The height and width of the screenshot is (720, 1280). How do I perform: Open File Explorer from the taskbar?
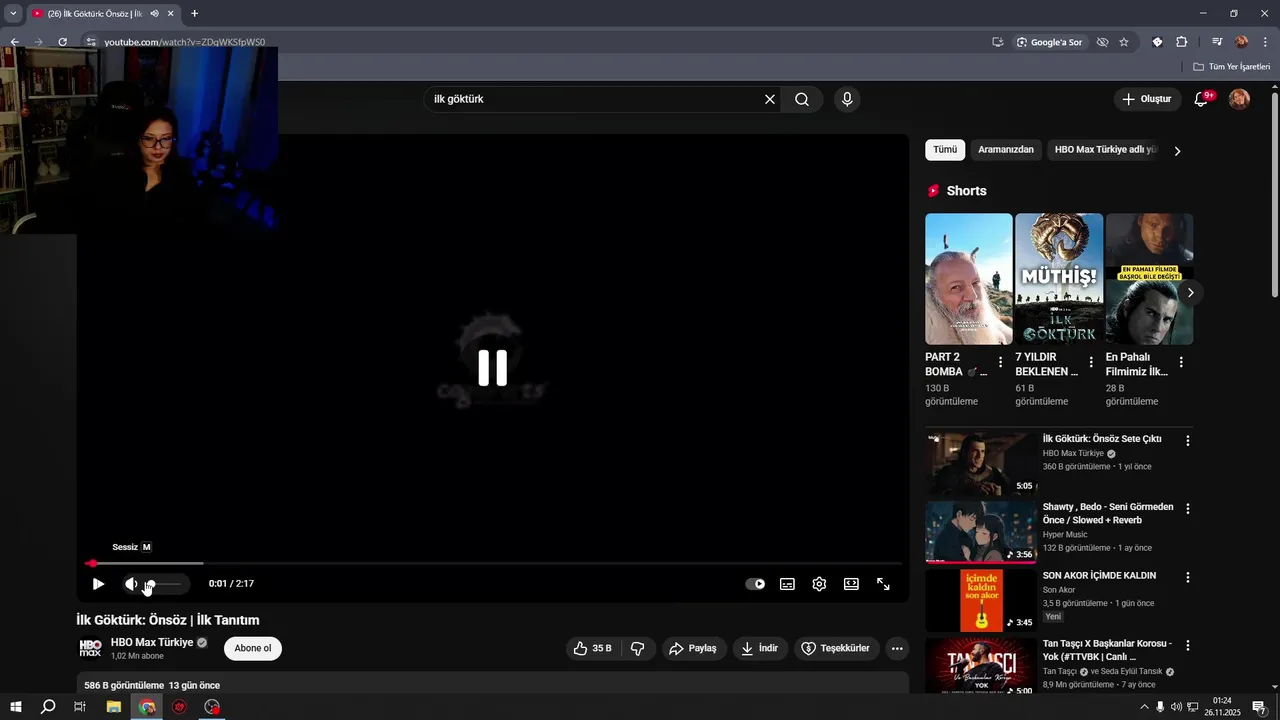[x=114, y=707]
